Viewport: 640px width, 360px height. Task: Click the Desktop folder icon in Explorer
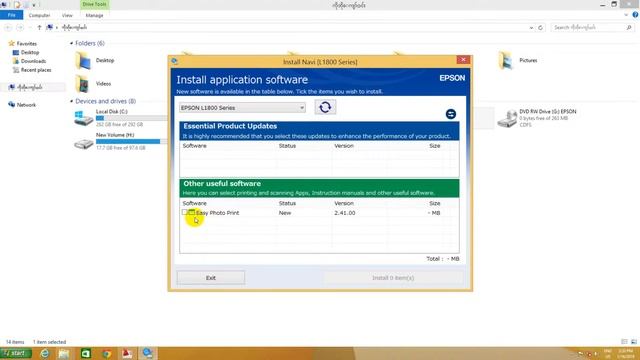(x=83, y=61)
